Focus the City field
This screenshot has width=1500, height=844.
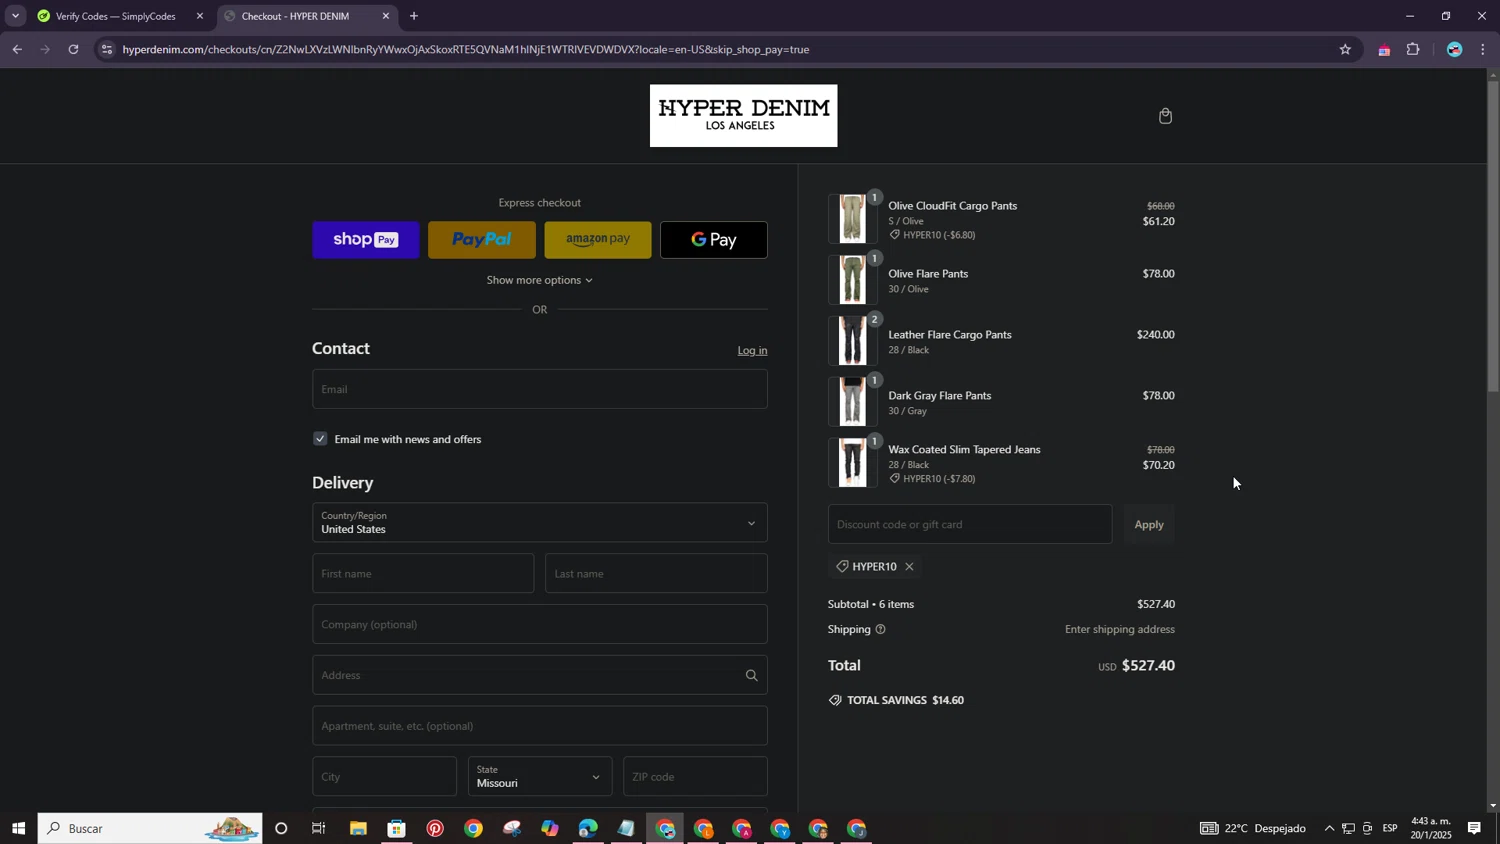pos(384,777)
